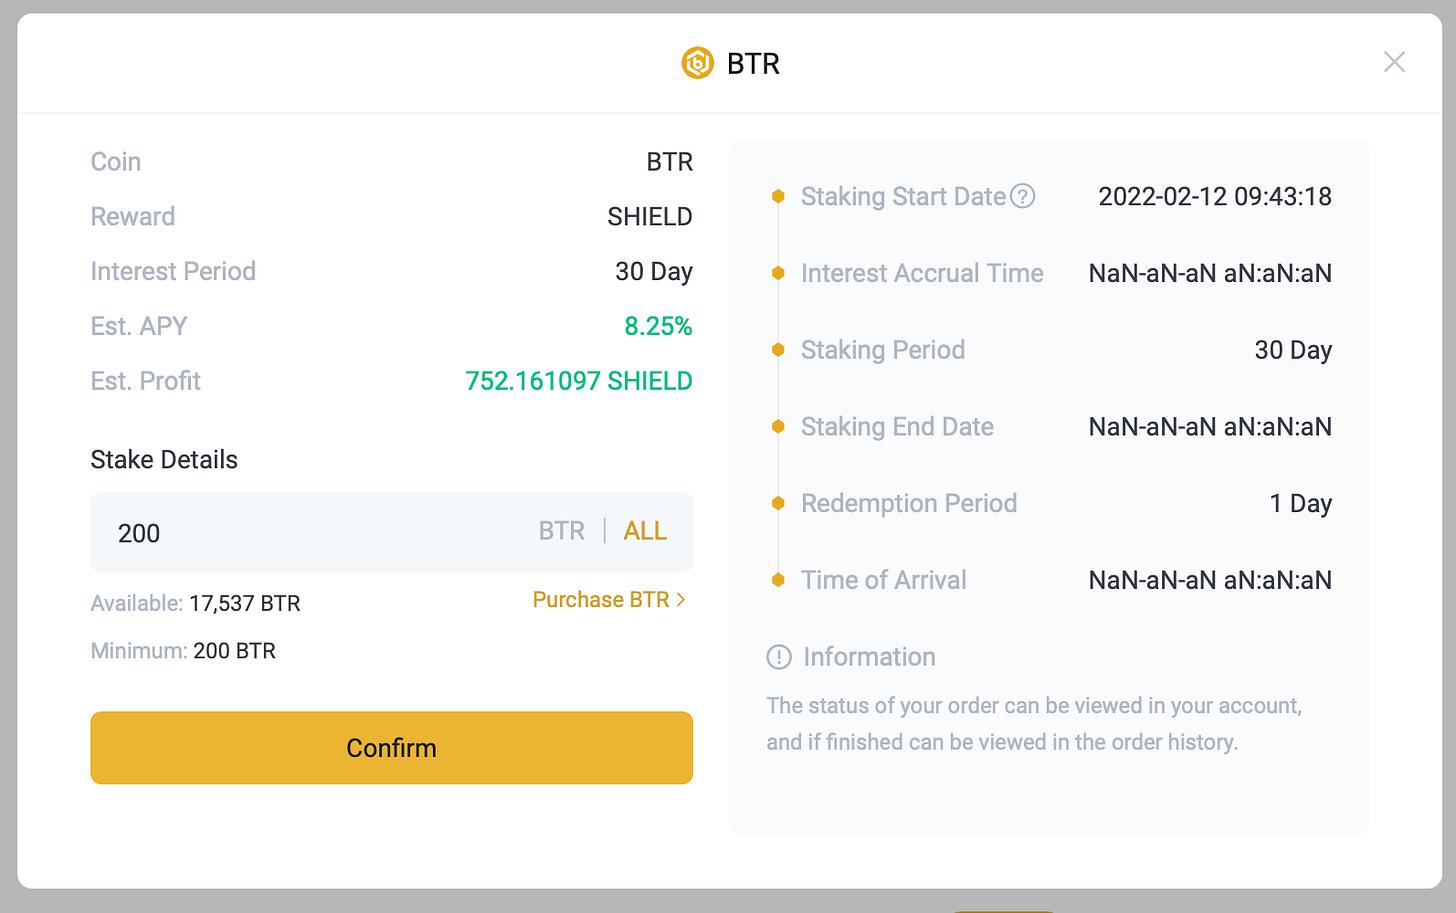
Task: Click the Staking Period timeline bullet
Action: 778,350
